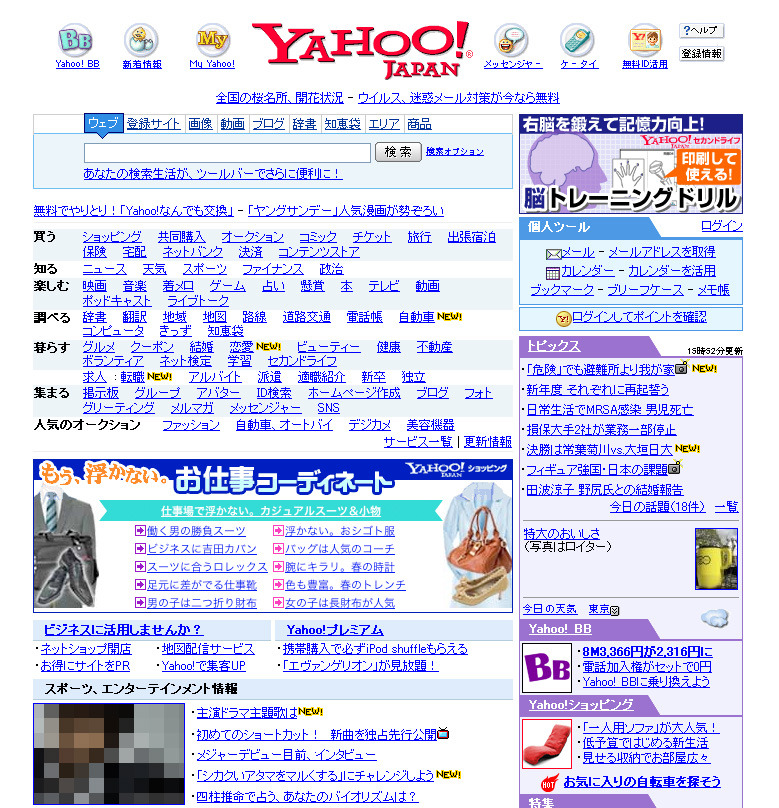Click the HOT flame icon

(550, 783)
